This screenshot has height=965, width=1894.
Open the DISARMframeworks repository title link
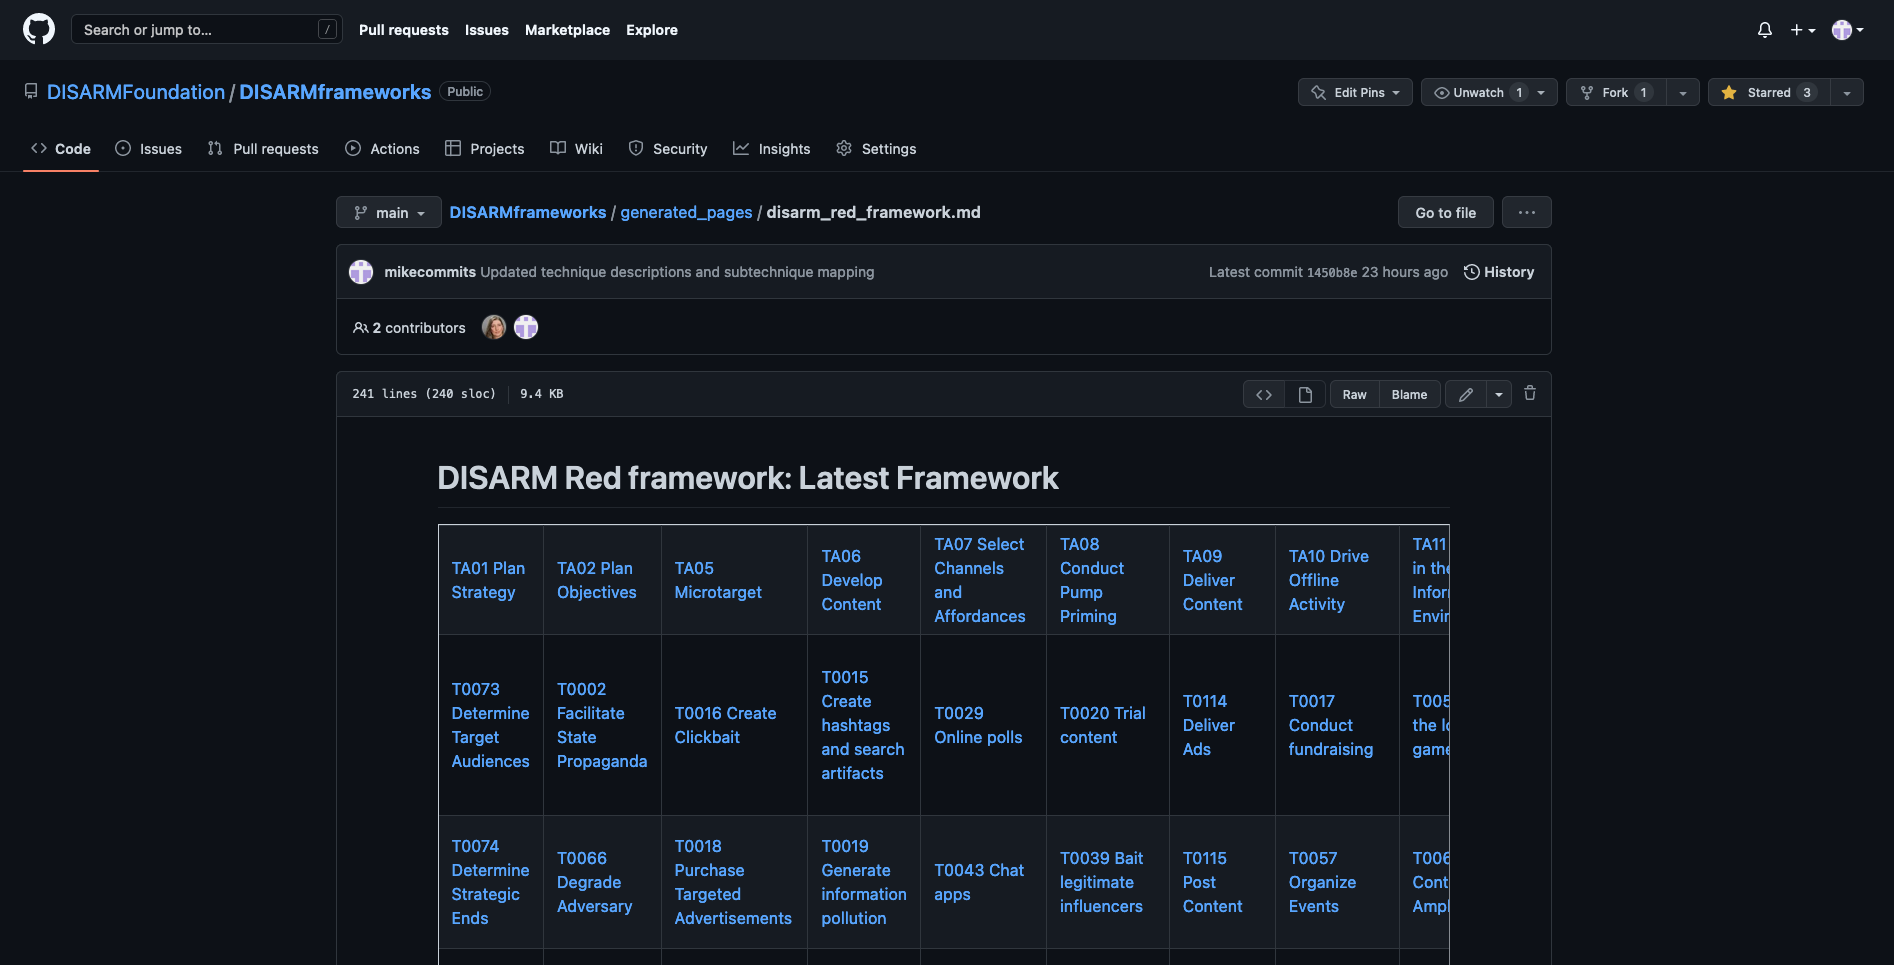pos(335,92)
